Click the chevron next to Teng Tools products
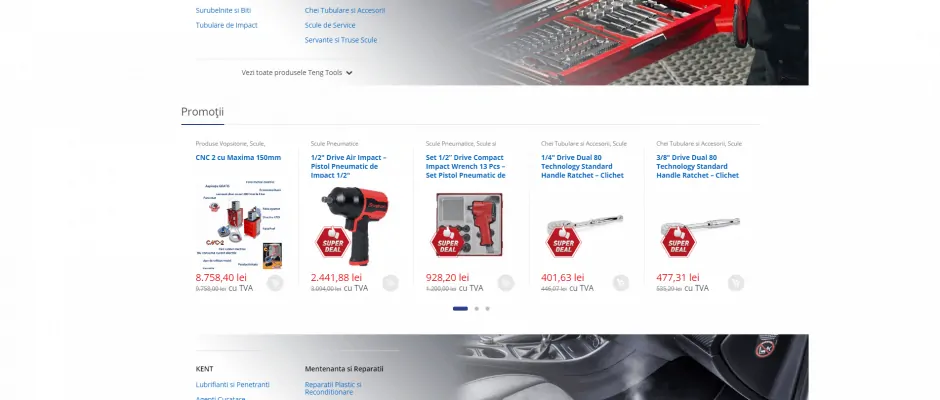The height and width of the screenshot is (400, 940). [349, 73]
